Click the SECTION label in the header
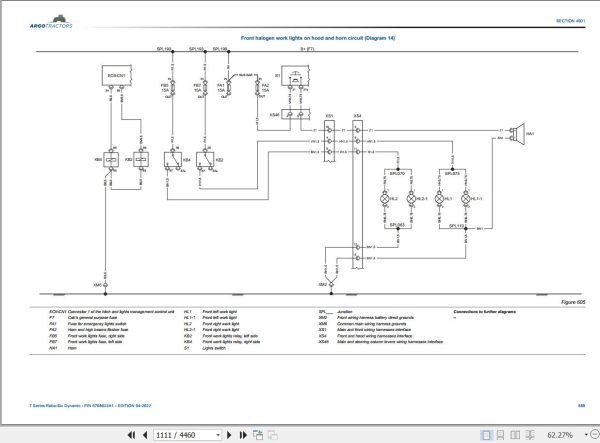The image size is (600, 443). (570, 21)
